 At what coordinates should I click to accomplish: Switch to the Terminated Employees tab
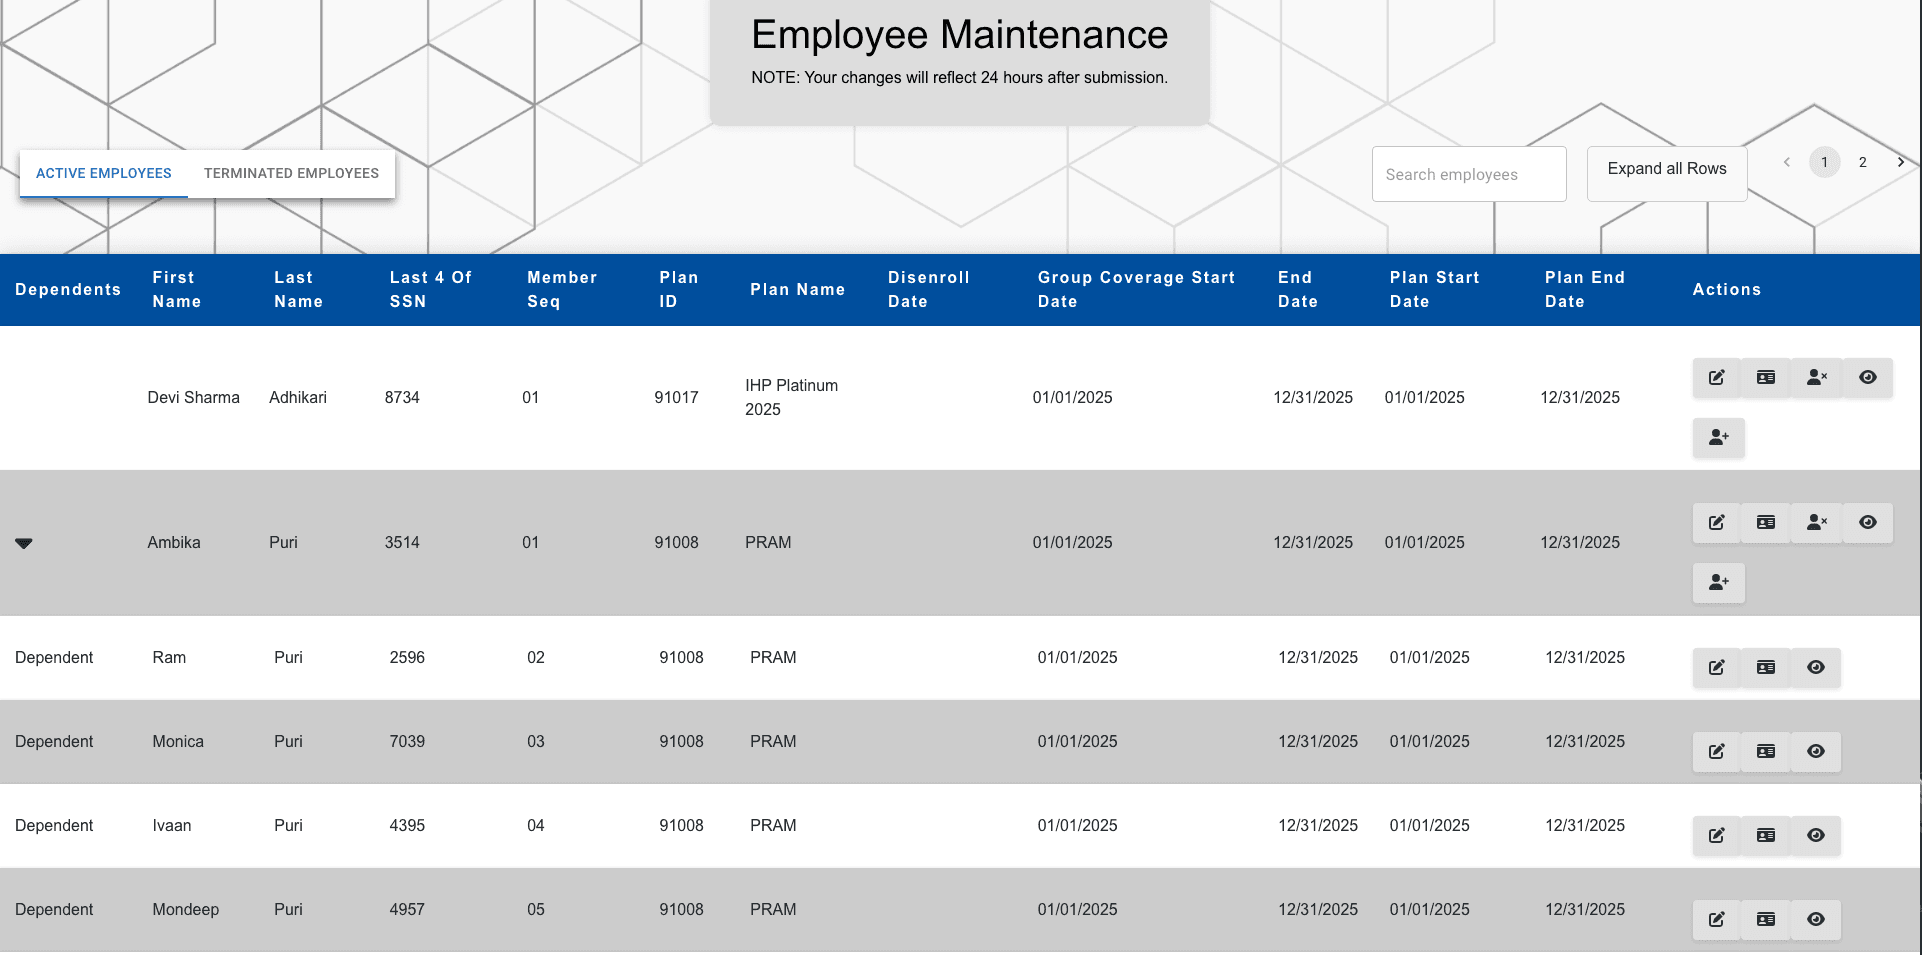click(x=291, y=173)
